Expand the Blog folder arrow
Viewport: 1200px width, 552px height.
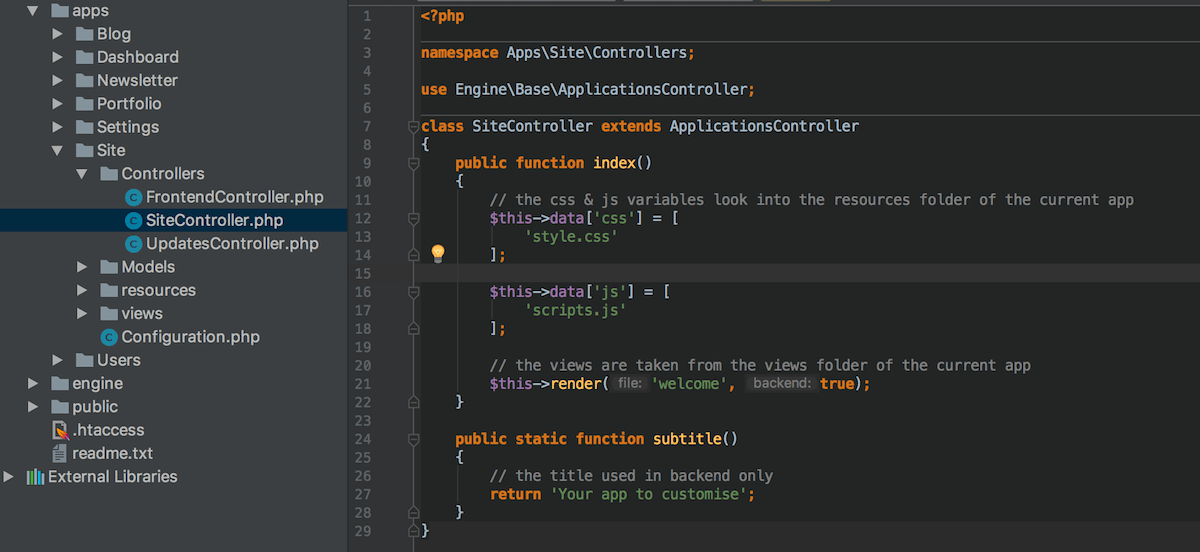click(x=57, y=34)
